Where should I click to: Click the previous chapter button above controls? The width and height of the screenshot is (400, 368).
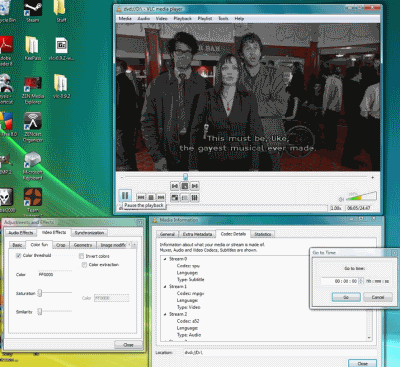point(175,186)
